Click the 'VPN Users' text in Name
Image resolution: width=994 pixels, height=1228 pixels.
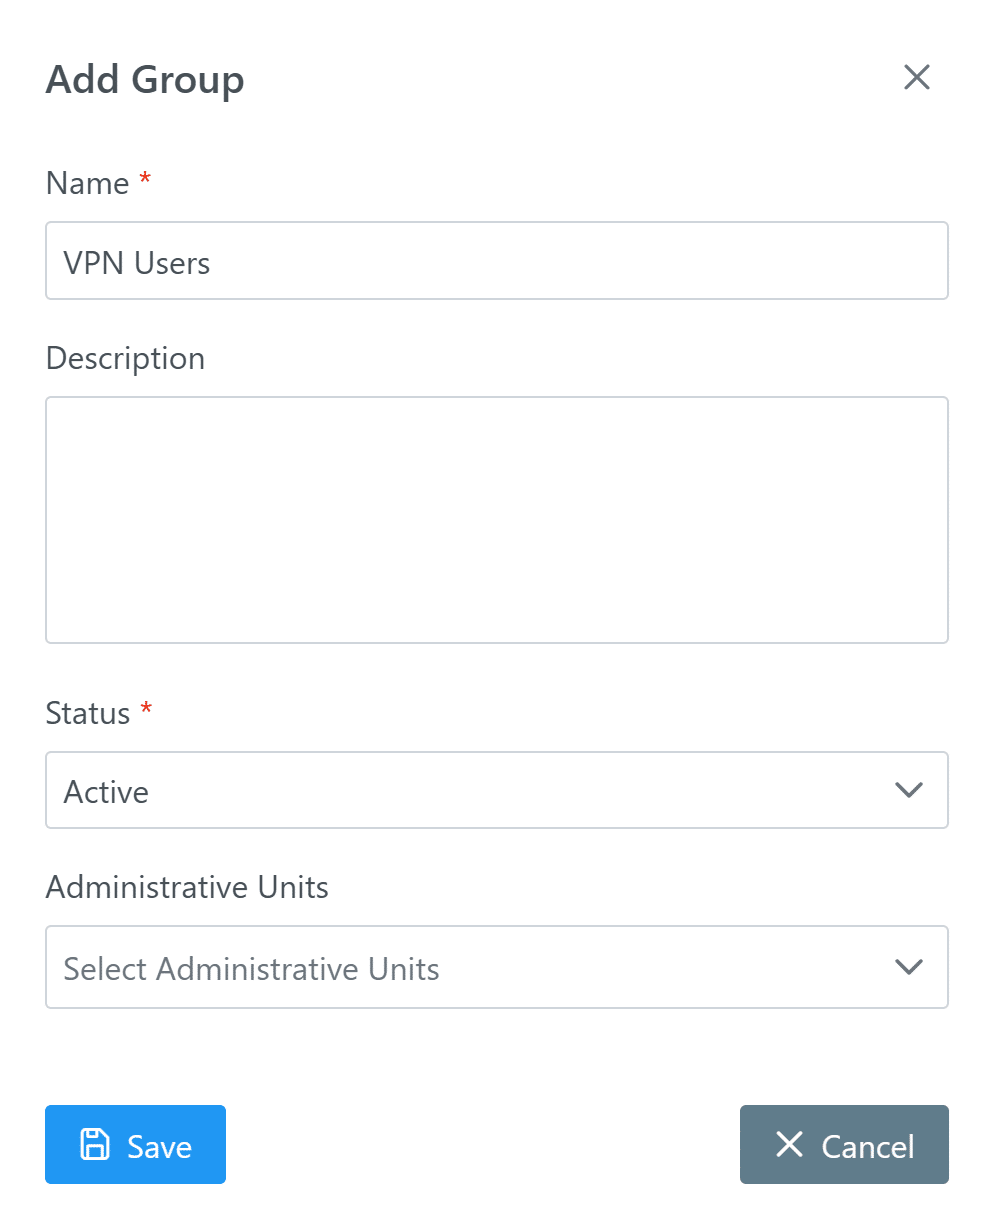click(x=137, y=263)
